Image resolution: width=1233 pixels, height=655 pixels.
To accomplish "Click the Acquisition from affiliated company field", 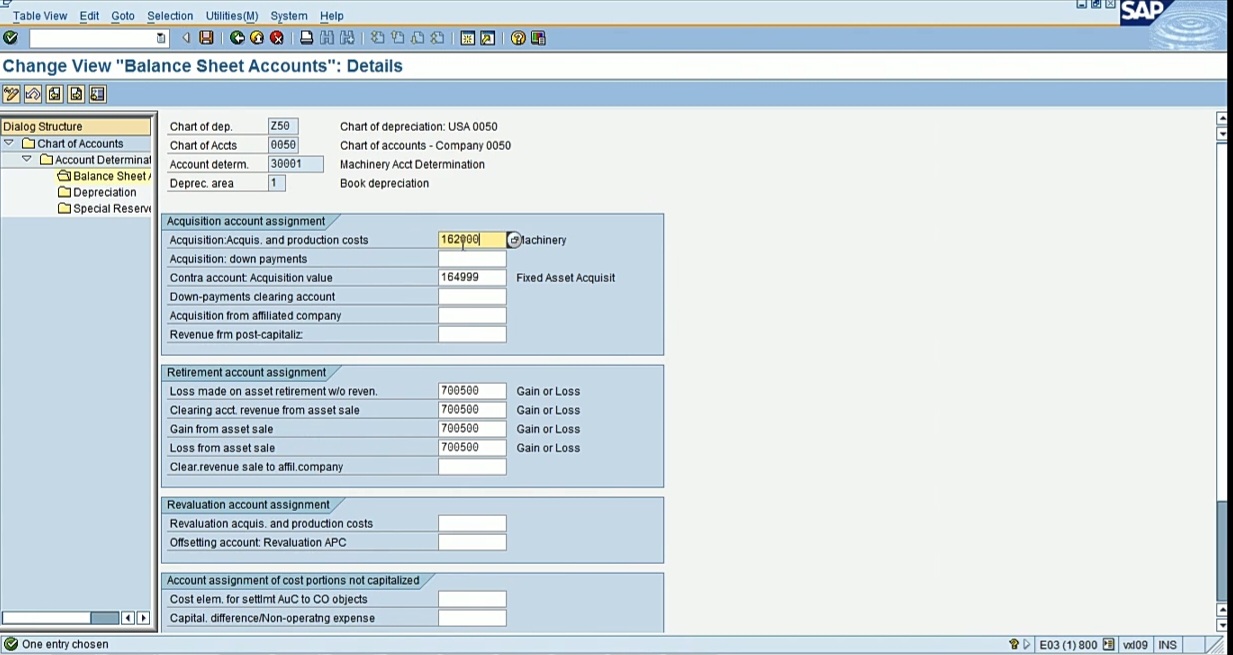I will (x=472, y=316).
